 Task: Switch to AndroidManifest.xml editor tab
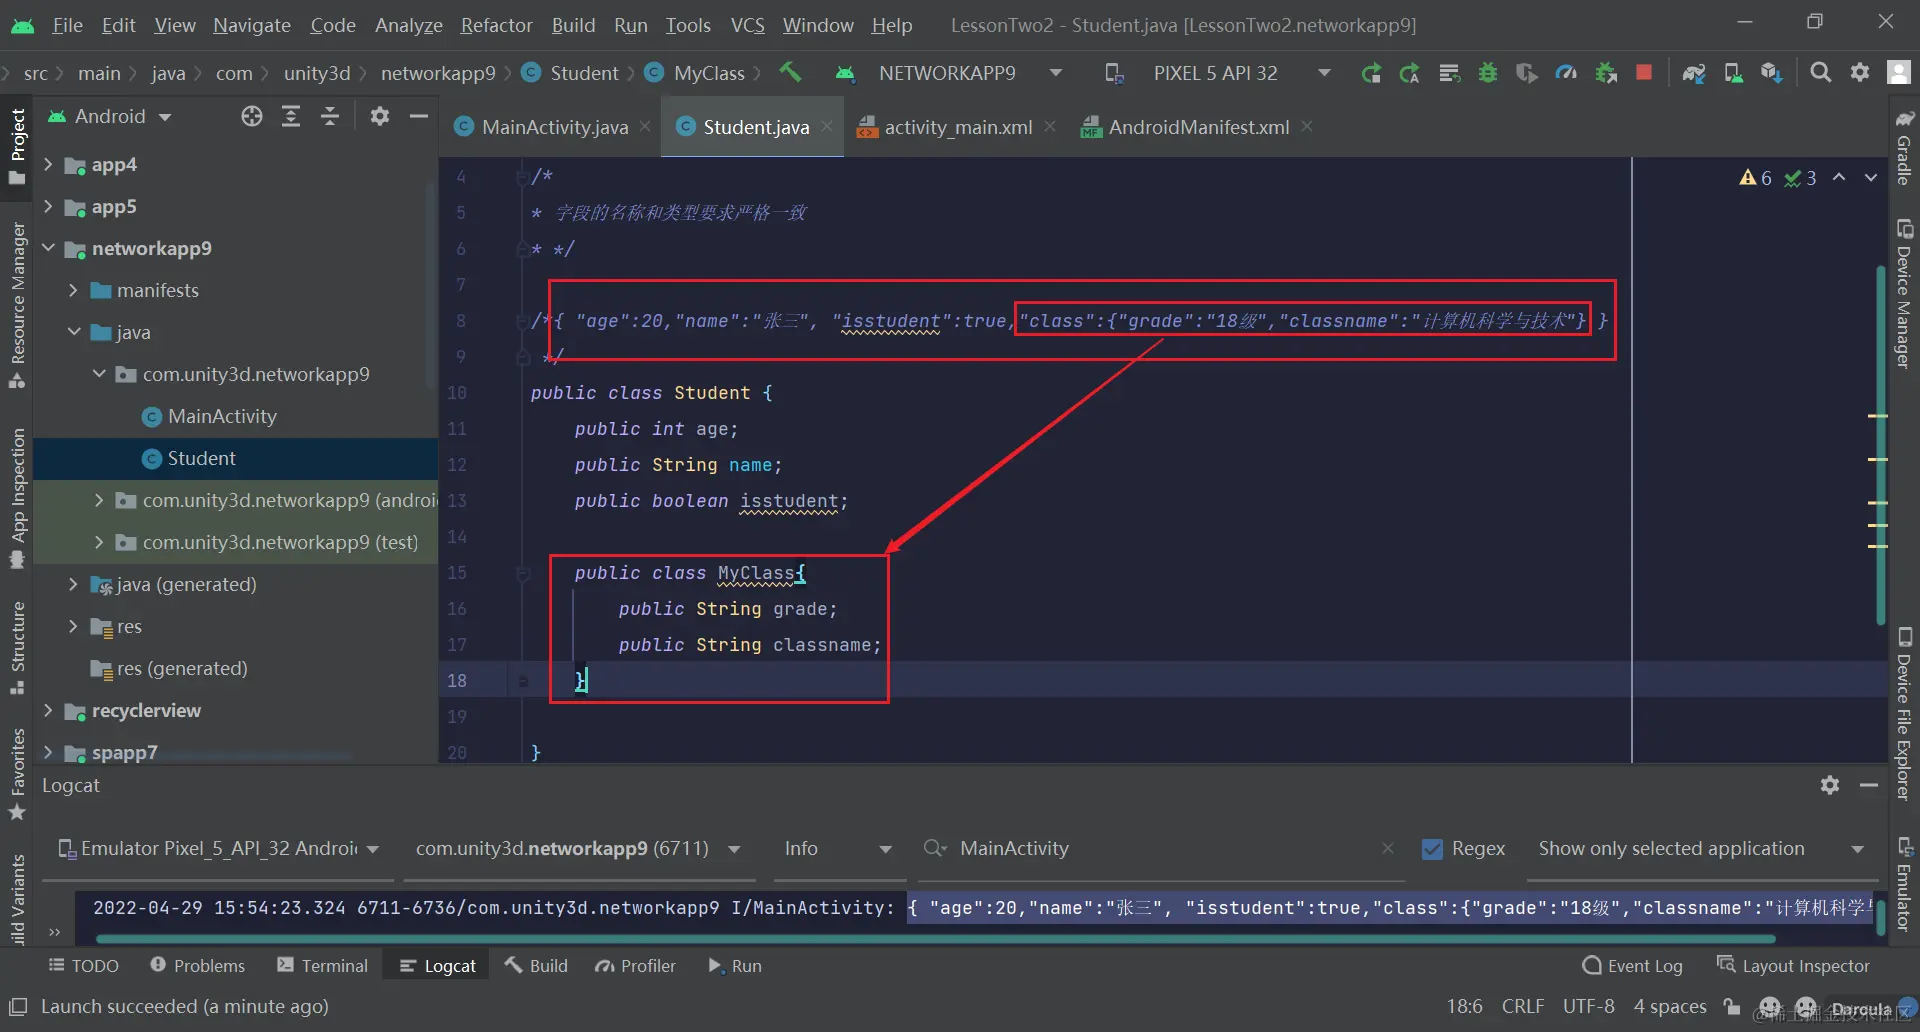coord(1198,127)
